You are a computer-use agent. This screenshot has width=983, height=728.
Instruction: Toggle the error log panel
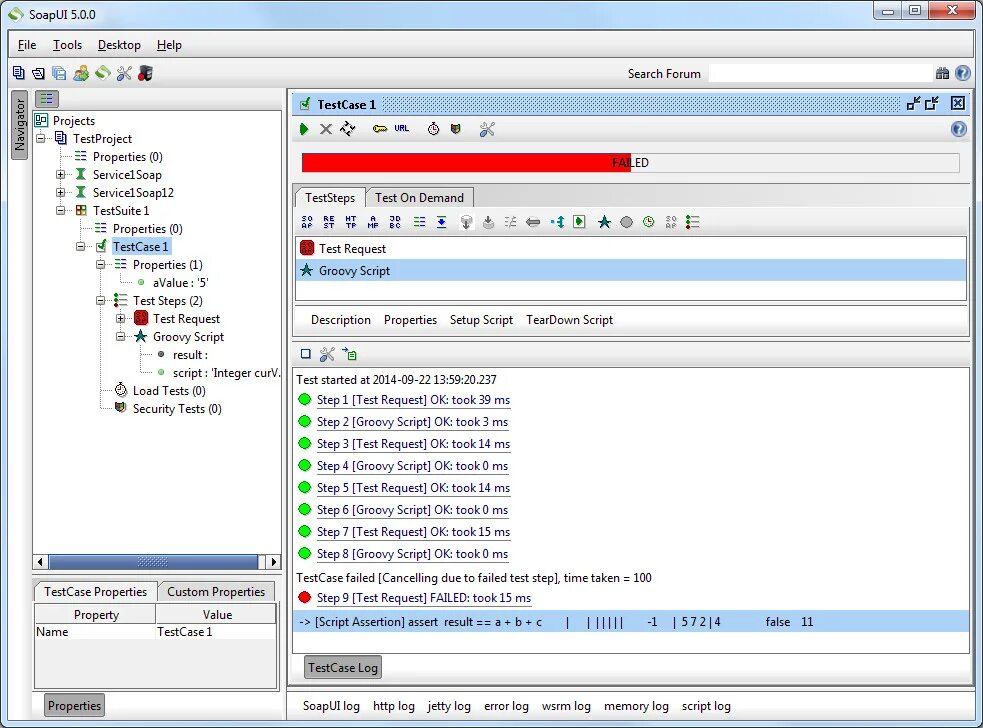(506, 706)
